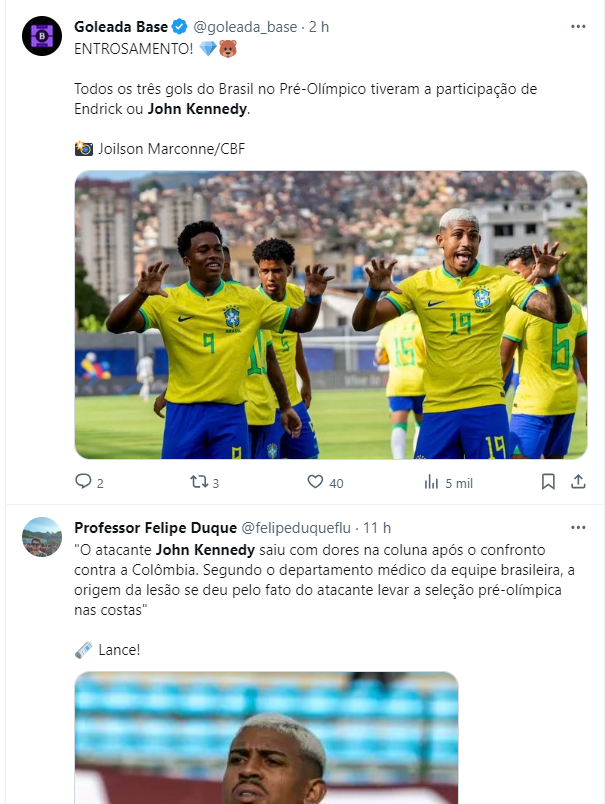The image size is (605, 804).
Task: Open more options on Felipe Duque tweet
Action: (578, 528)
